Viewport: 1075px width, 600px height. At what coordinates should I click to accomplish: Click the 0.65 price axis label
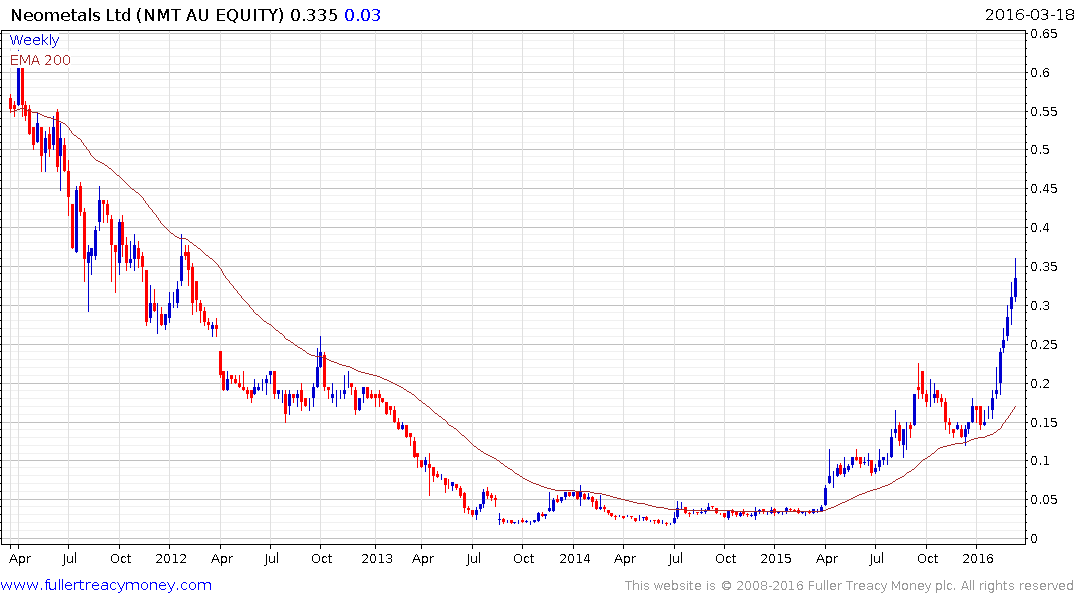(x=1043, y=34)
